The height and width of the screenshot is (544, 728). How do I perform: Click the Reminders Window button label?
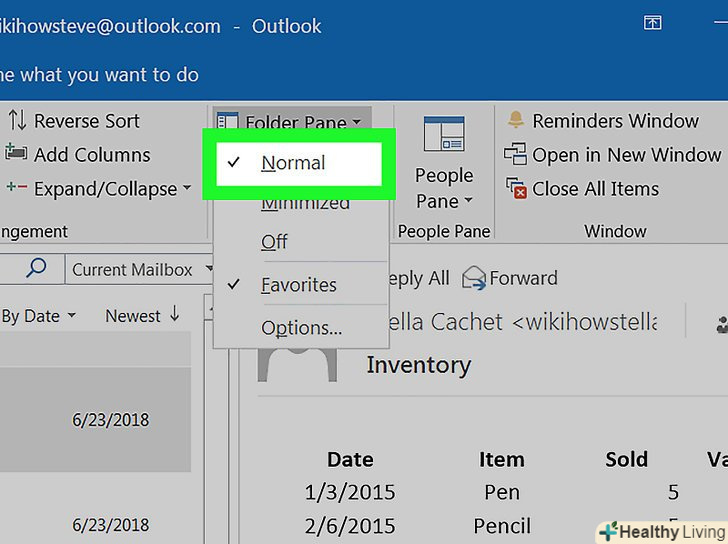[x=615, y=121]
